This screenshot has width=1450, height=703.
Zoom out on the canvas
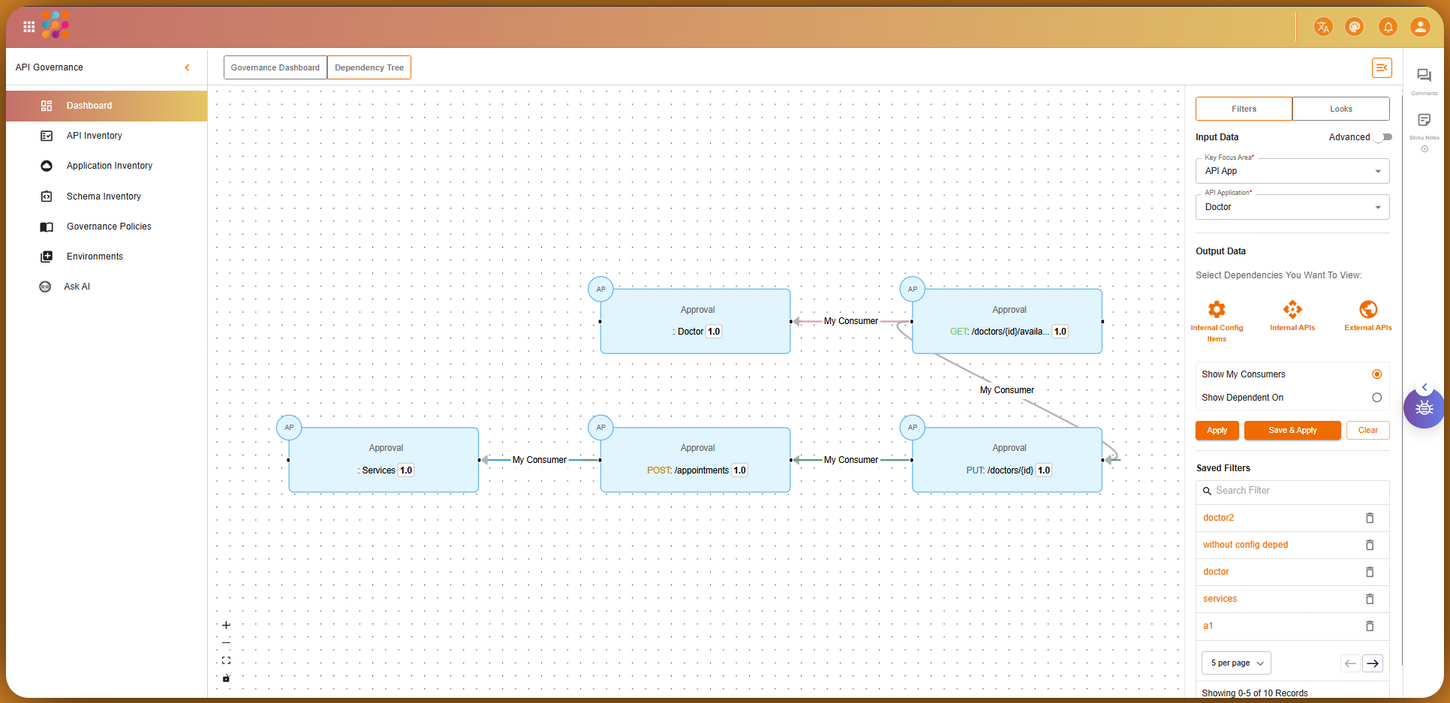coord(226,642)
